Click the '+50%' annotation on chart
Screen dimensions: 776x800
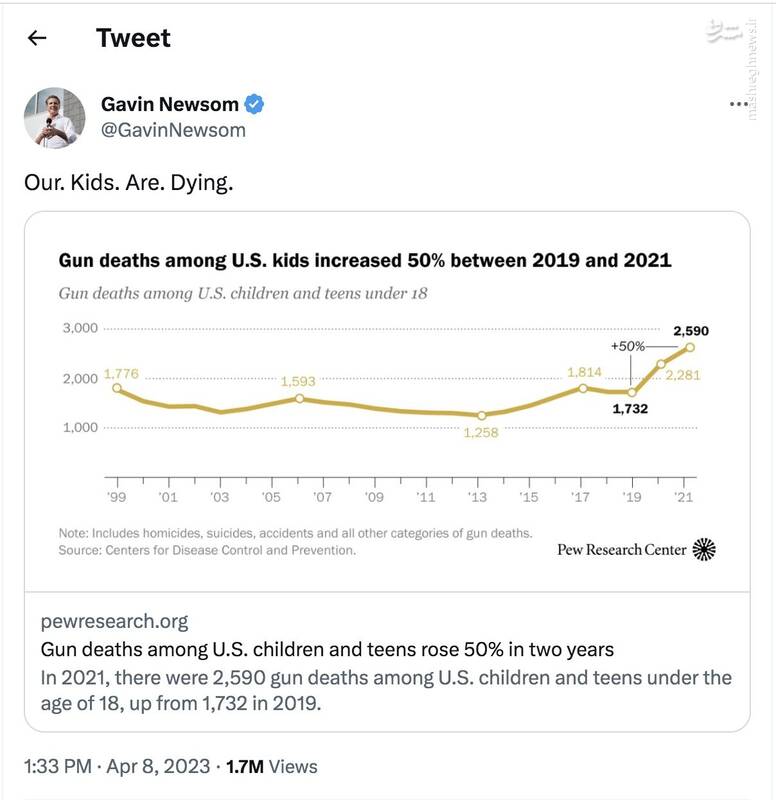(x=628, y=345)
